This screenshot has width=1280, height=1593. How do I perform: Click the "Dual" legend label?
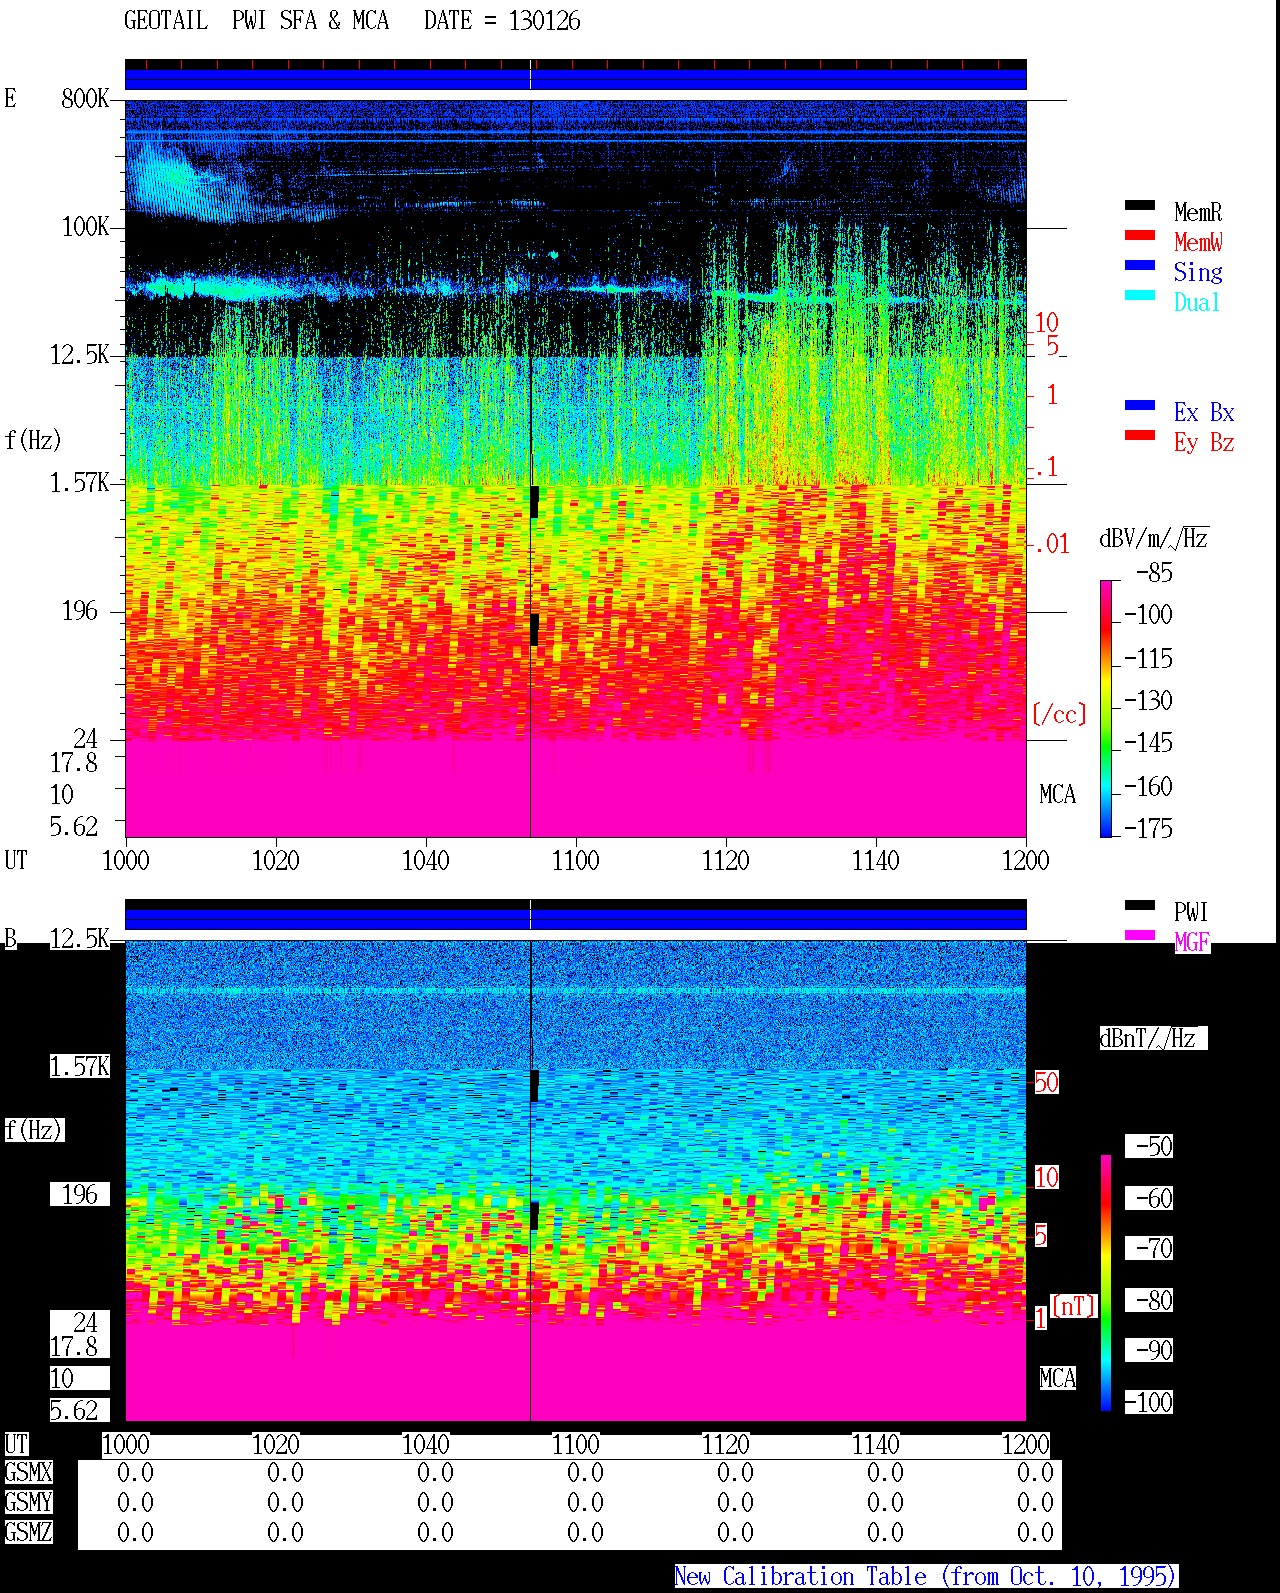tap(1197, 302)
